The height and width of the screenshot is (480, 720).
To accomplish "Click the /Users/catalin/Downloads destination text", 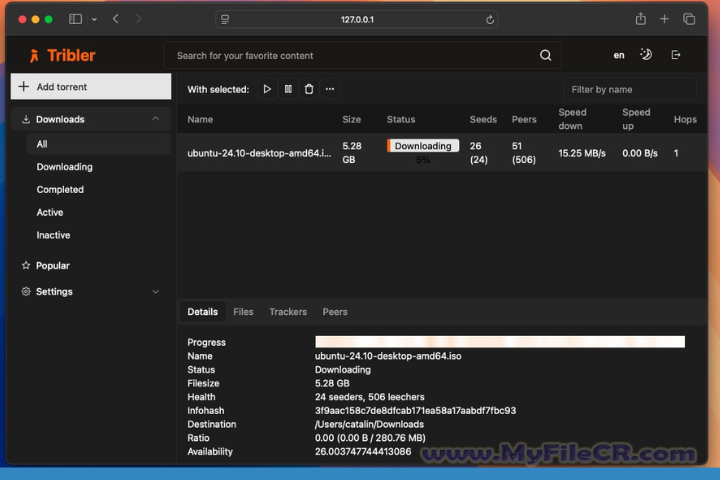I will (x=369, y=424).
